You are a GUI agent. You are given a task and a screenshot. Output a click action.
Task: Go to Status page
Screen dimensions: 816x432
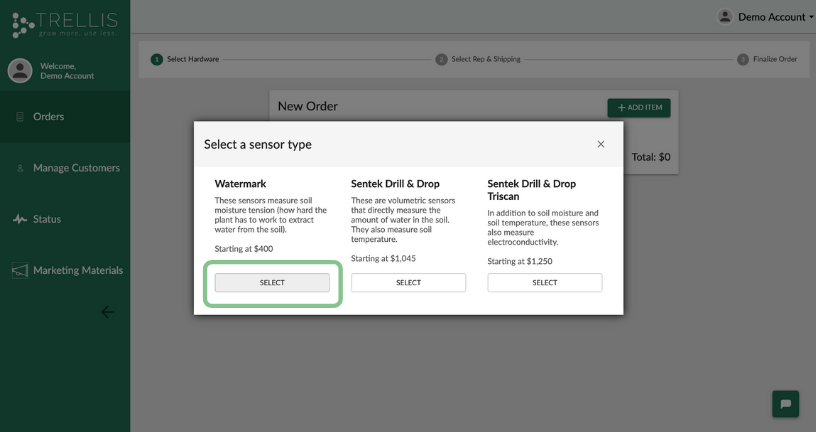[x=65, y=219]
